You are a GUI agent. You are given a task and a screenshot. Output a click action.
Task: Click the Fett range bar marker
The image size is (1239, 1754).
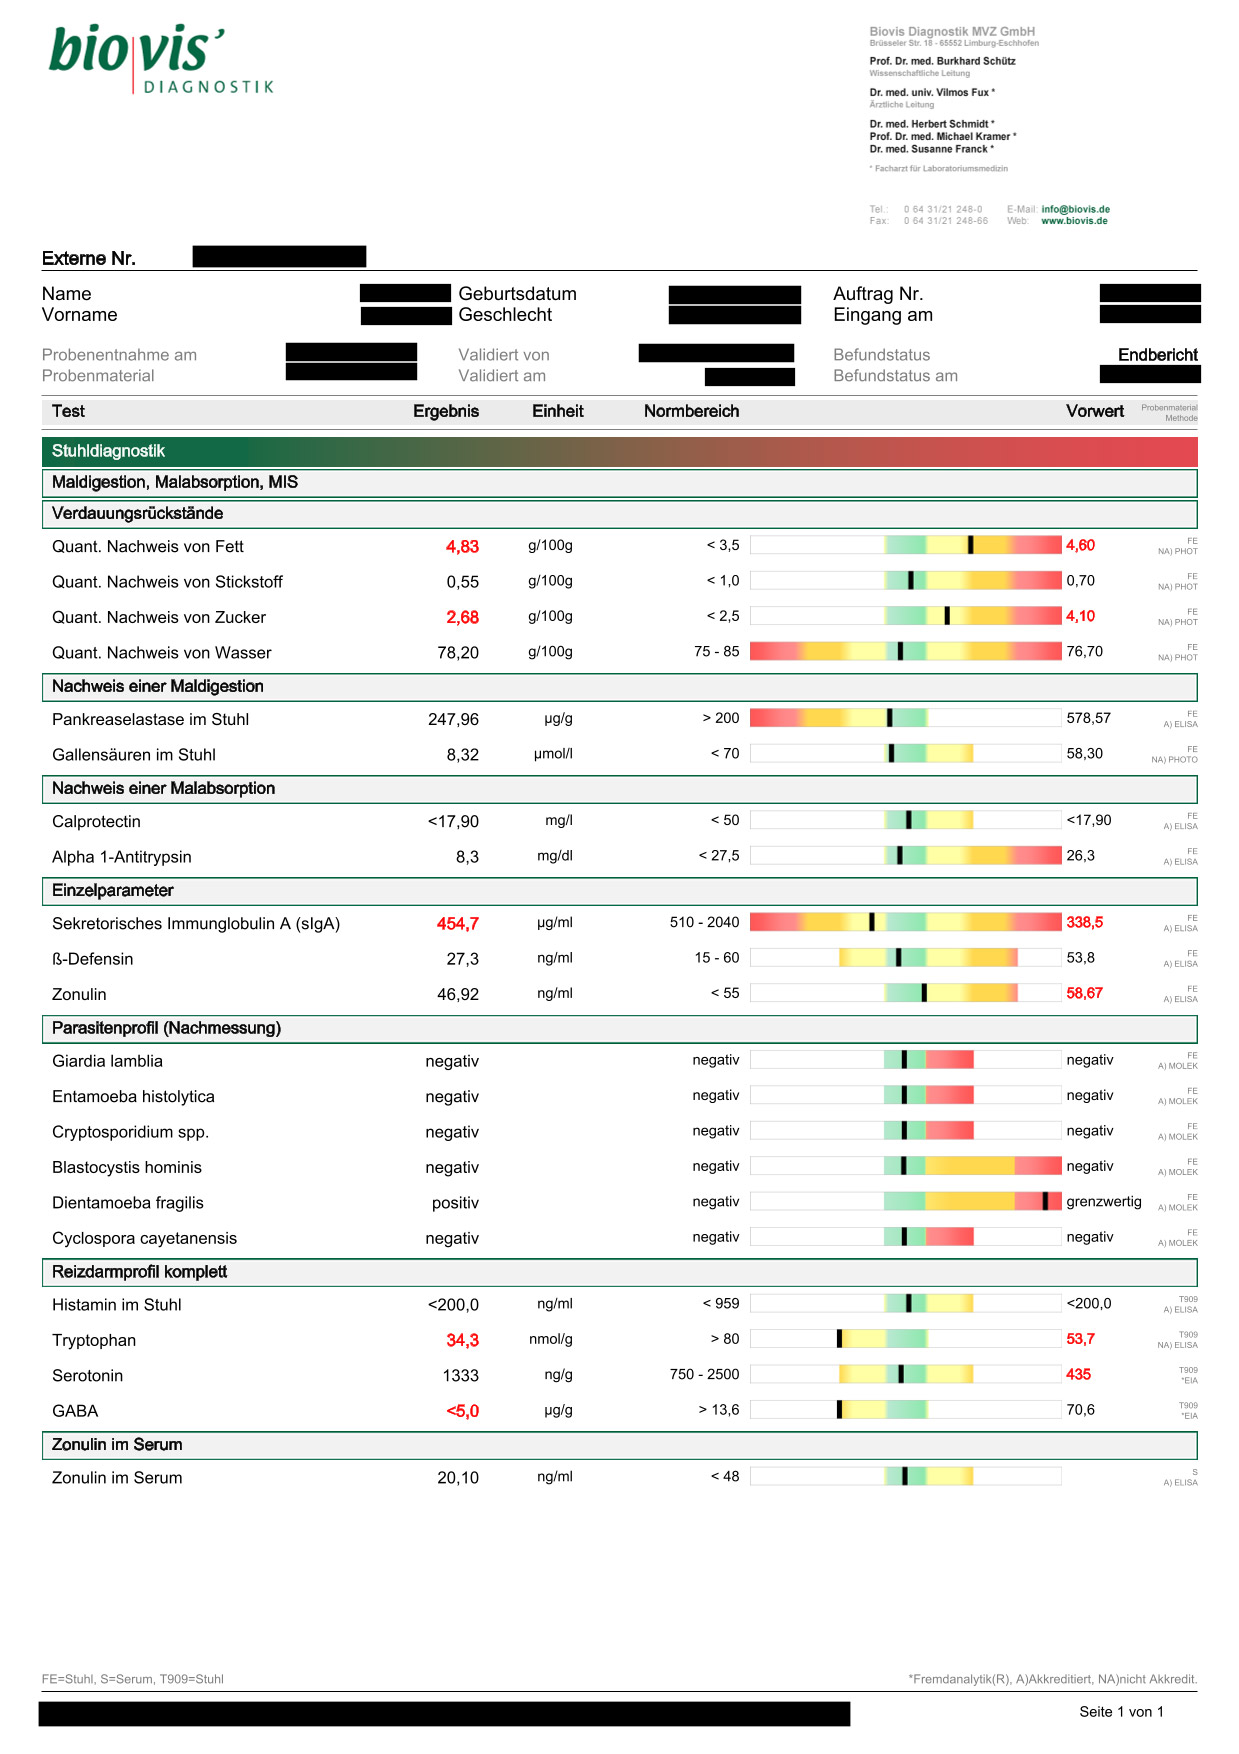point(970,545)
